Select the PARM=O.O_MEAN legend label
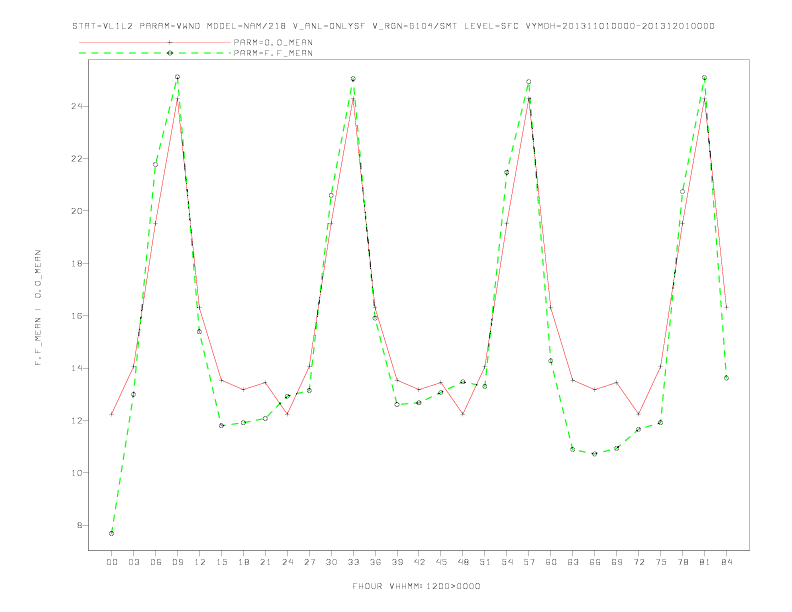 (273, 42)
